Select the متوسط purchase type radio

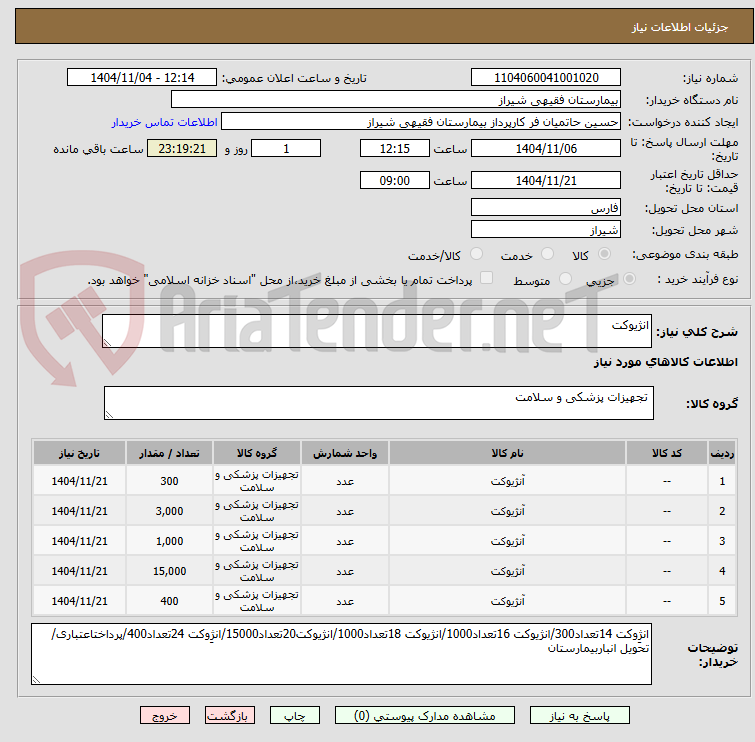(565, 279)
